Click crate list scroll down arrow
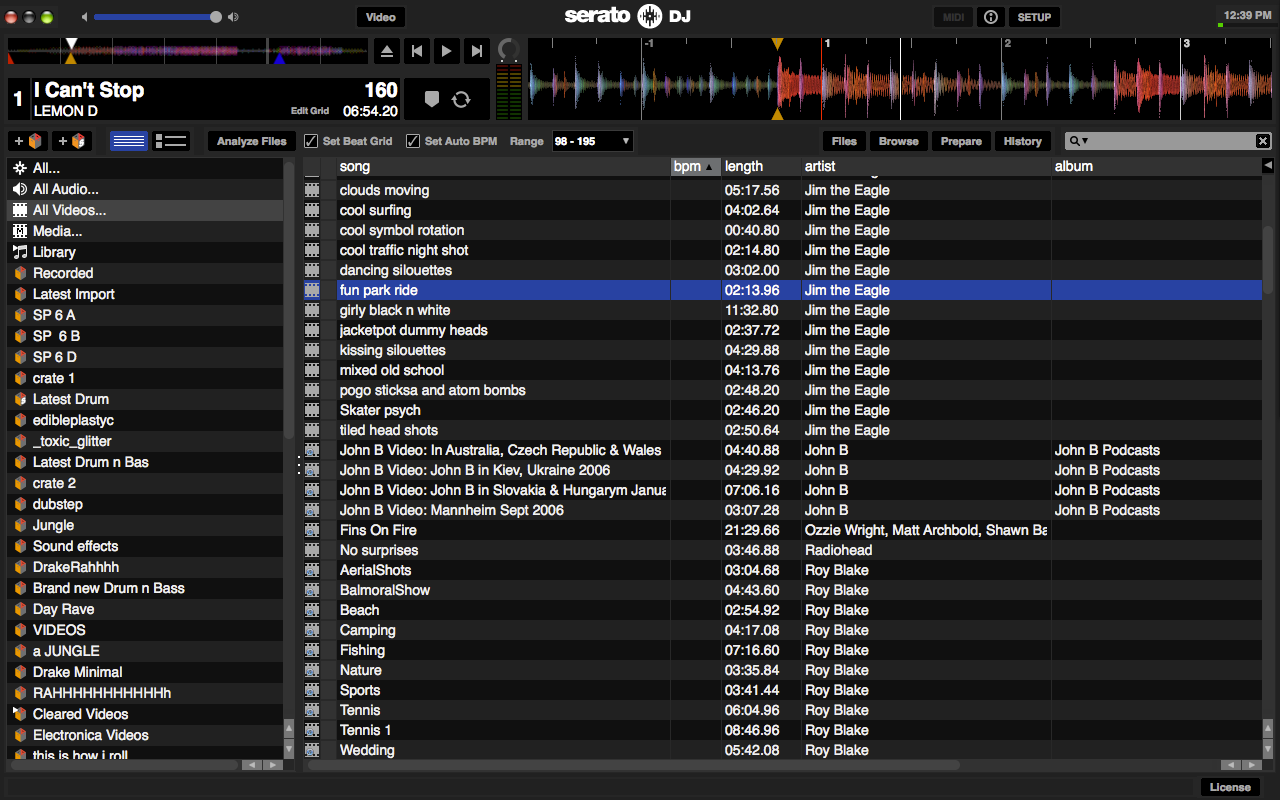 289,747
